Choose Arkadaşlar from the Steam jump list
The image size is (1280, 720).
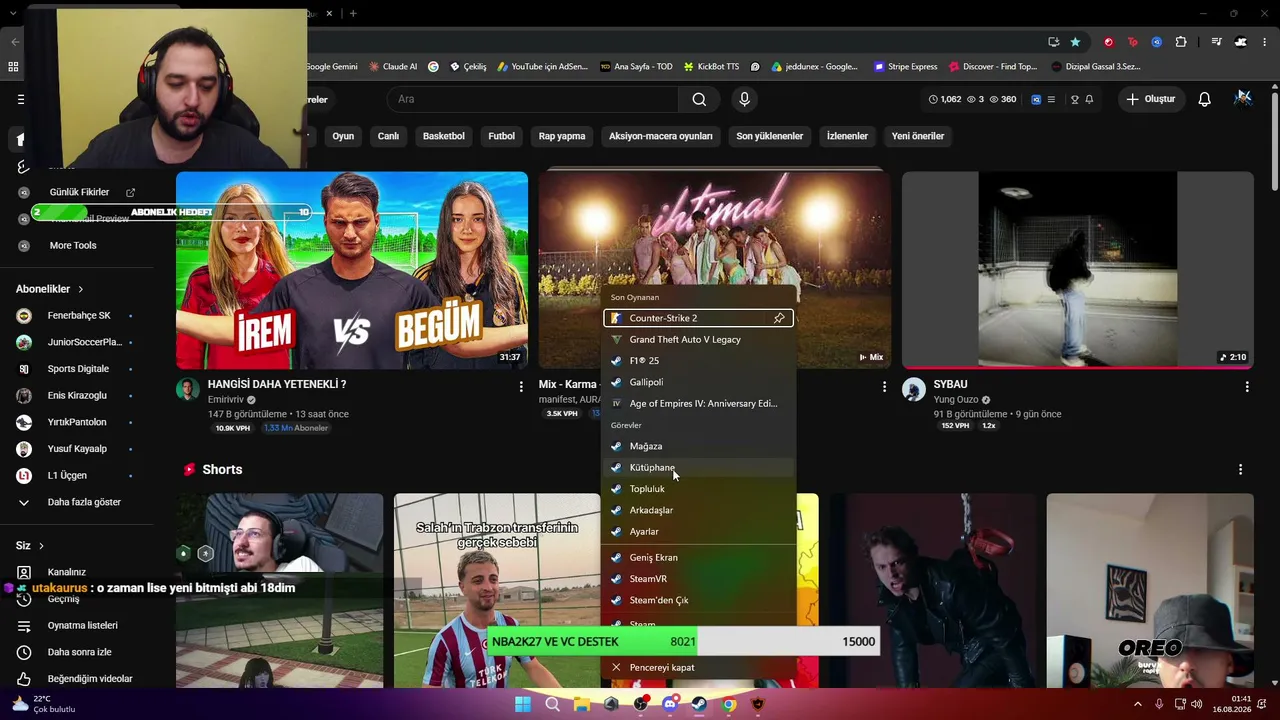tap(698, 510)
